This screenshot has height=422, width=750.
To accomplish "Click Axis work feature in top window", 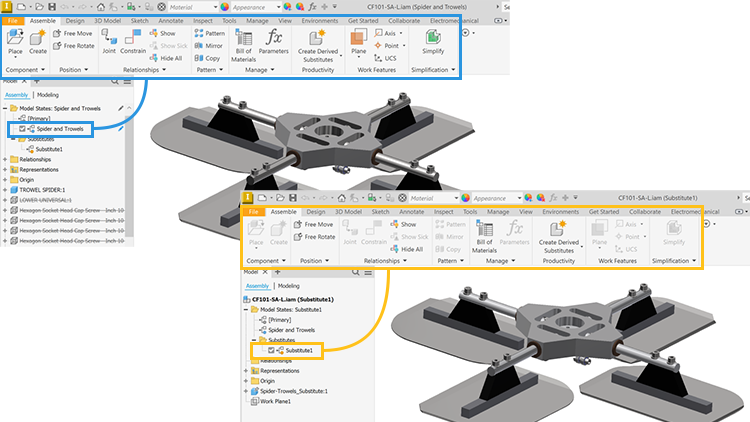I will (389, 33).
